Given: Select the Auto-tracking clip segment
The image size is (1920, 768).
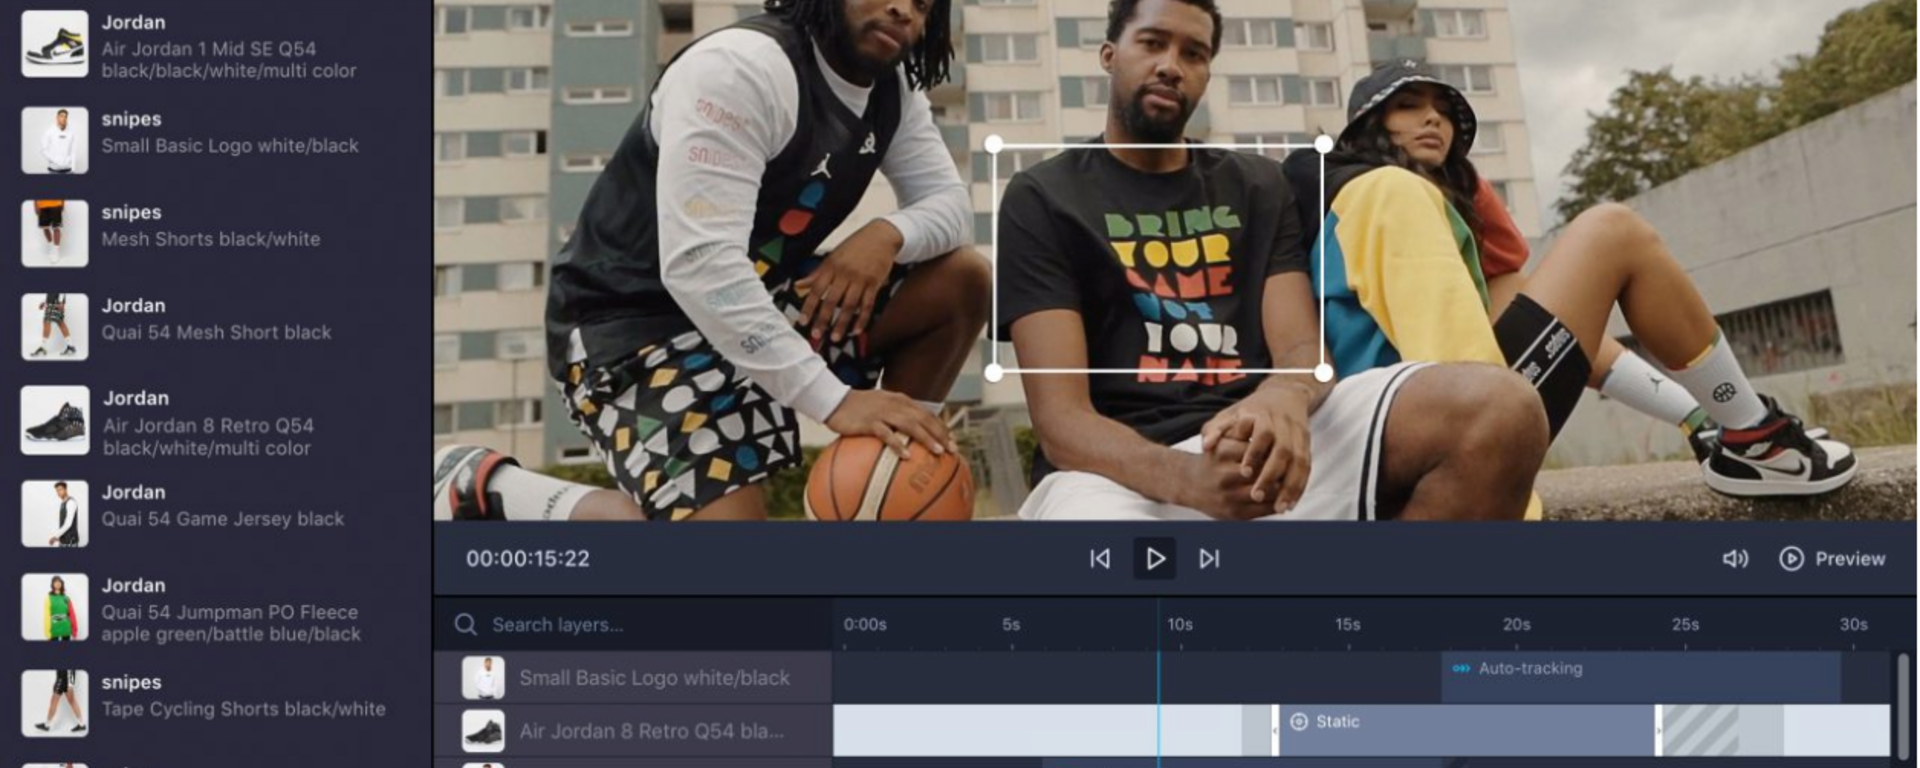Looking at the screenshot, I should 1641,677.
